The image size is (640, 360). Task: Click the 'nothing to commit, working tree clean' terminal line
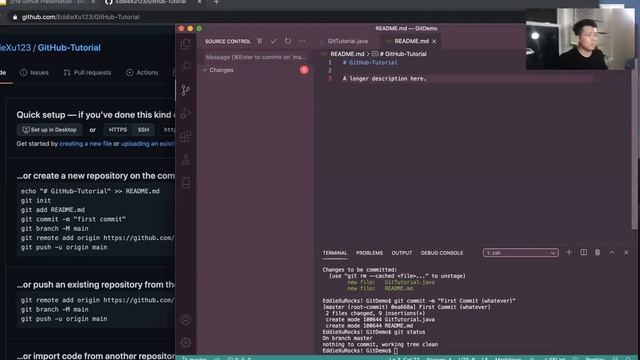pos(380,344)
